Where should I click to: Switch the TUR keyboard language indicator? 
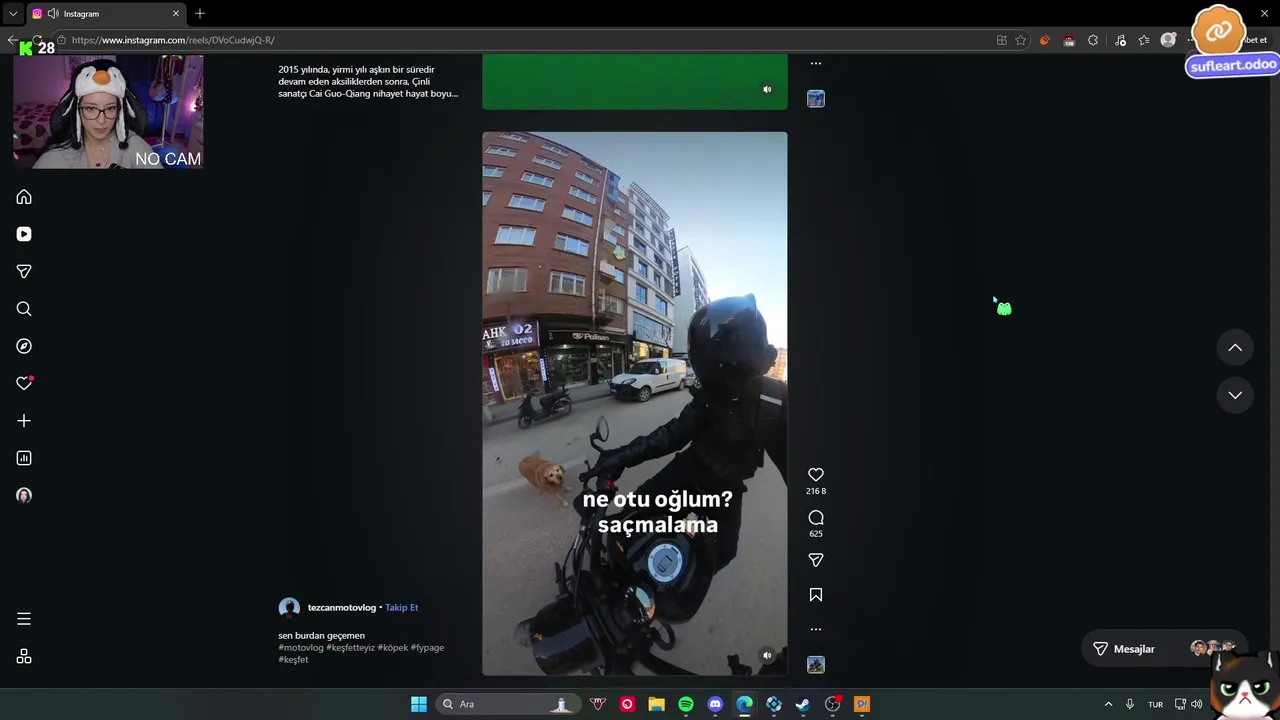pos(1155,704)
